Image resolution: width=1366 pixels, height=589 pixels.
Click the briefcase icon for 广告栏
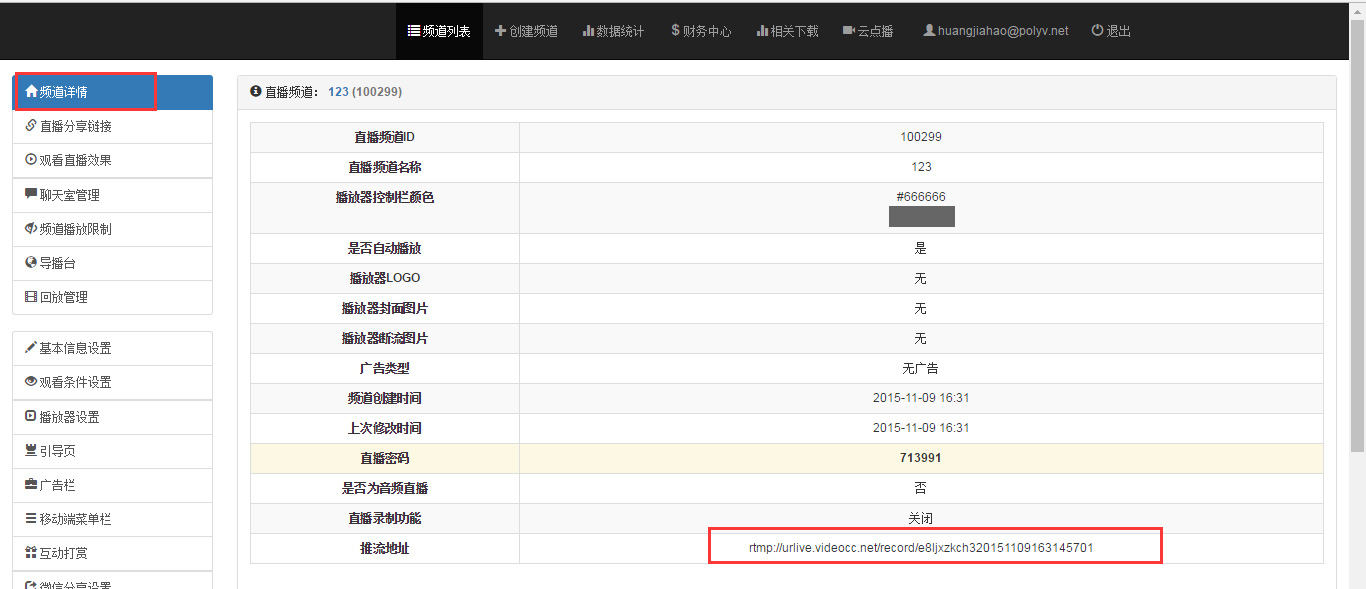[x=31, y=485]
